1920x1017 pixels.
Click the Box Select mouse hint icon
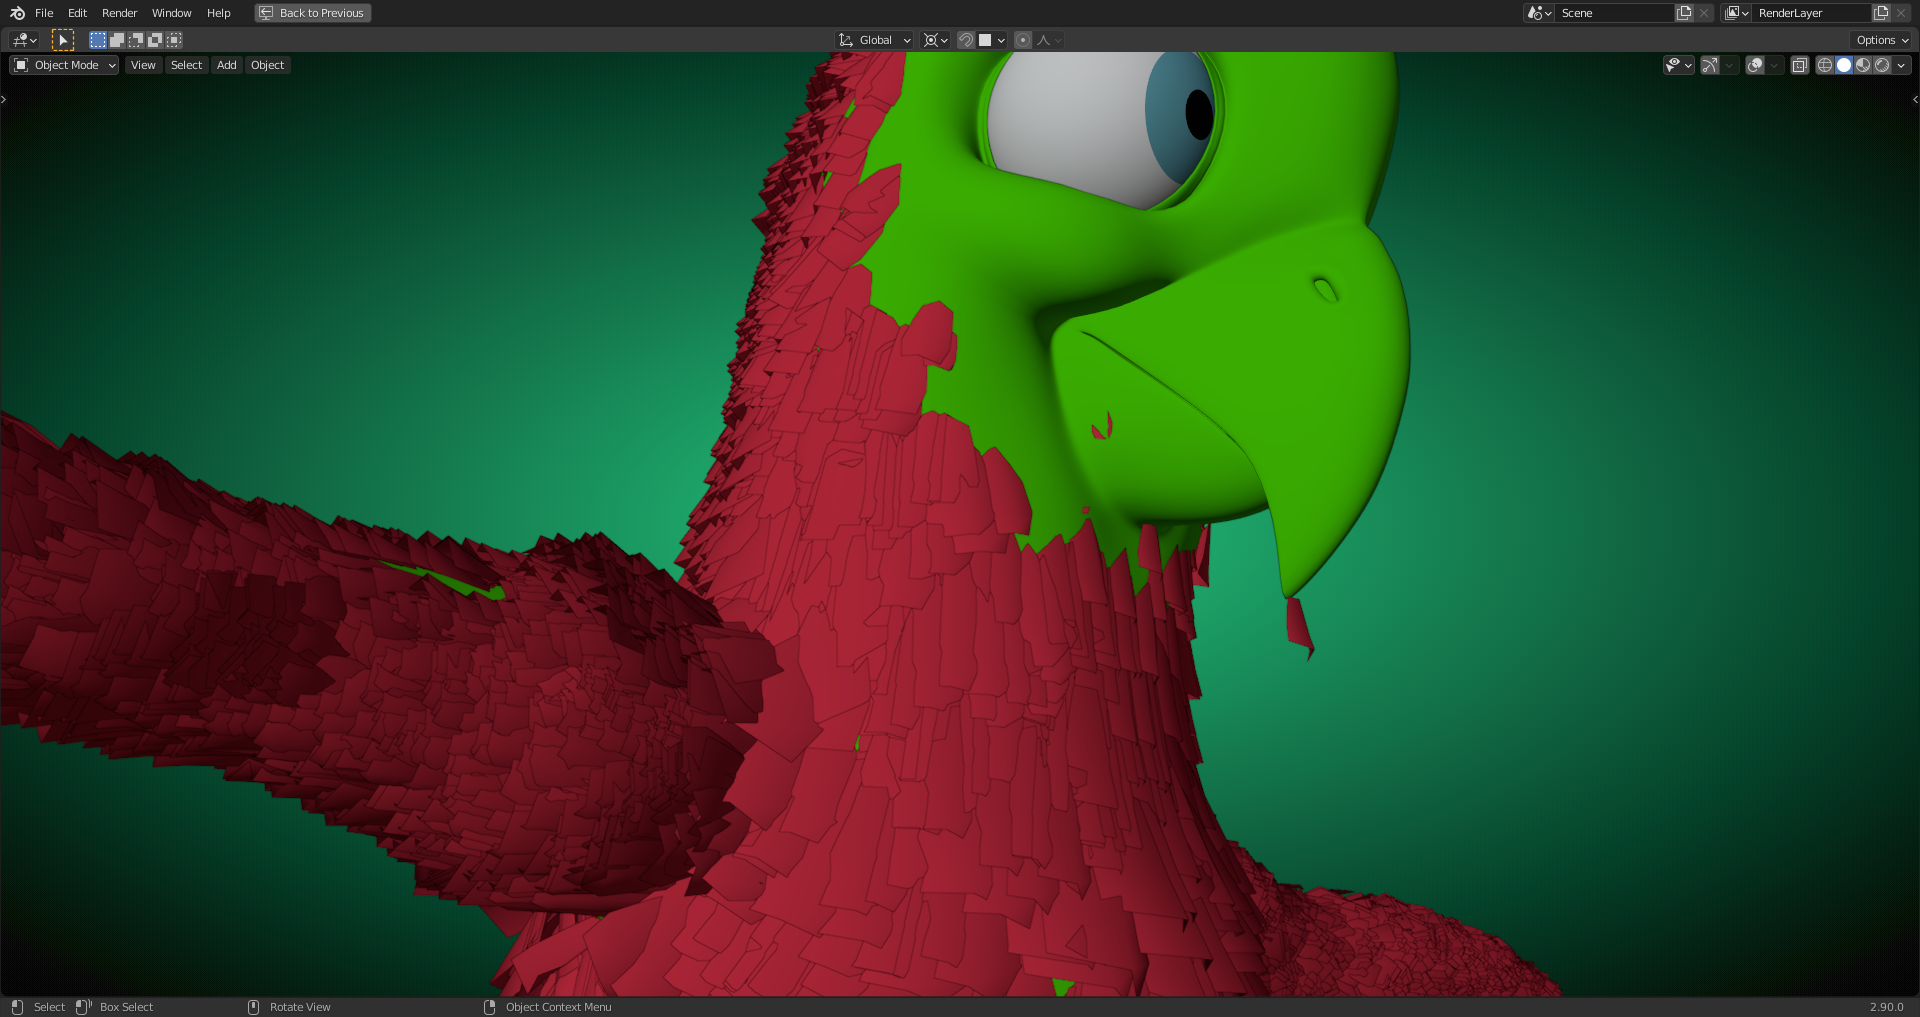(84, 1007)
